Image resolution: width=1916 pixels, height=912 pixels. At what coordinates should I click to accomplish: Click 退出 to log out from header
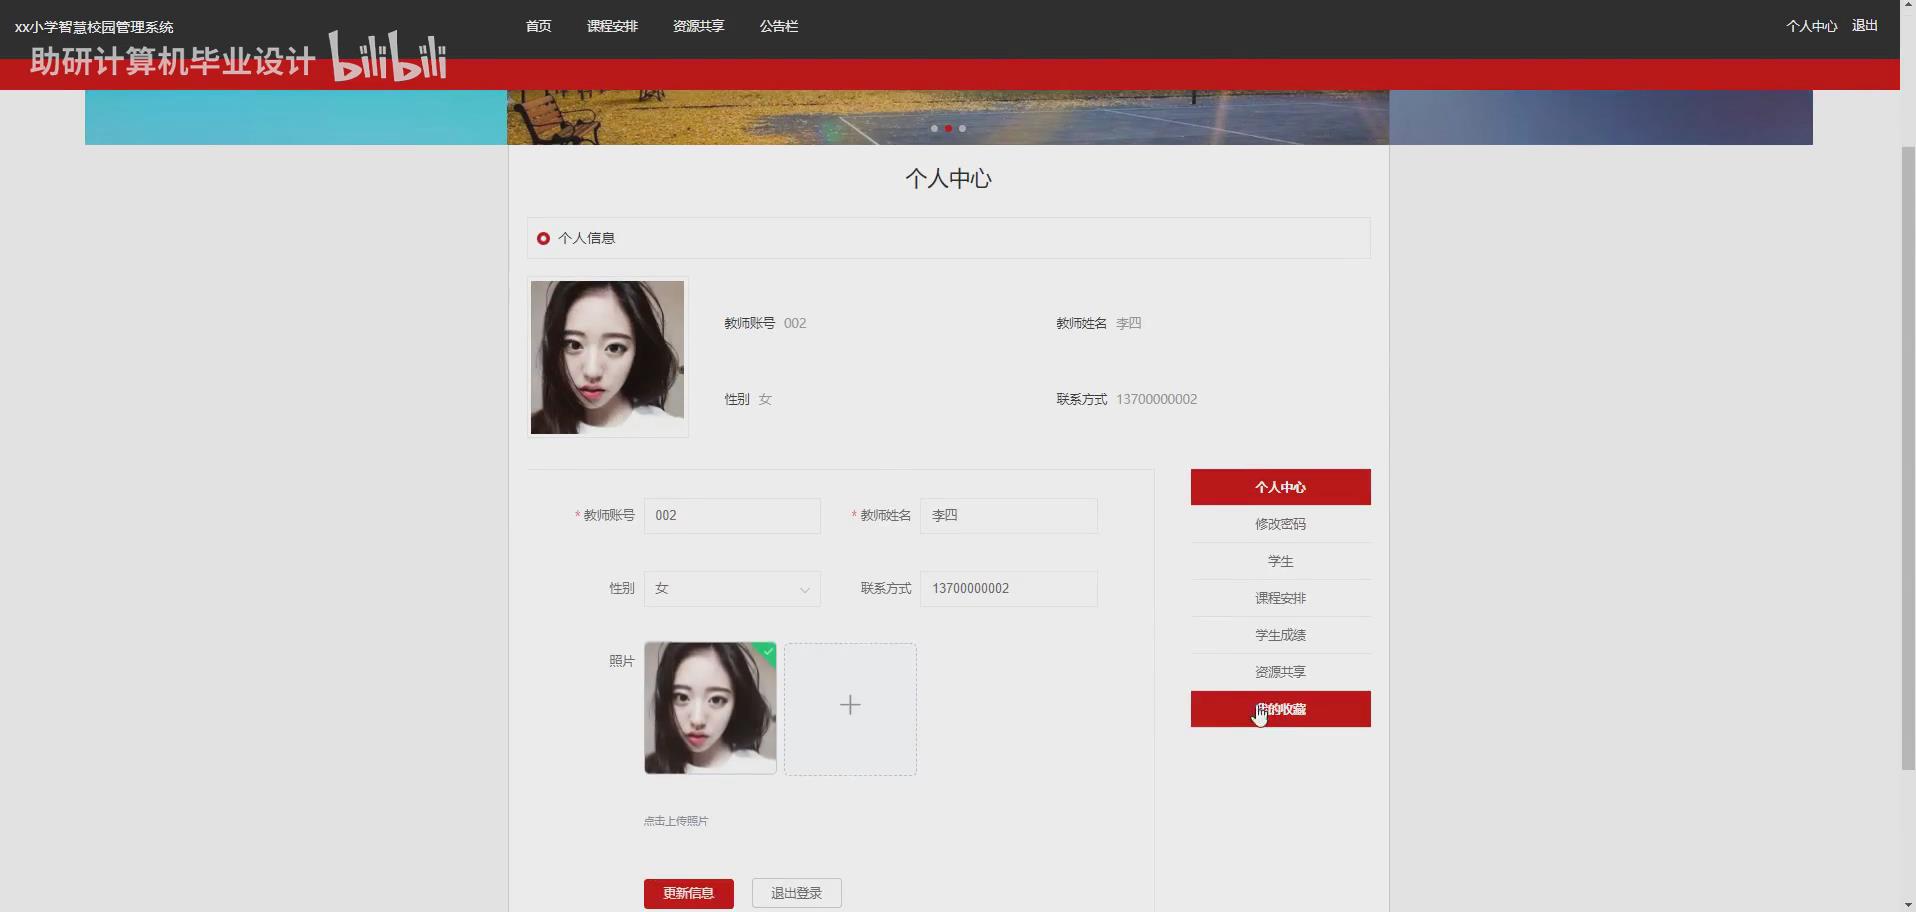click(1864, 26)
